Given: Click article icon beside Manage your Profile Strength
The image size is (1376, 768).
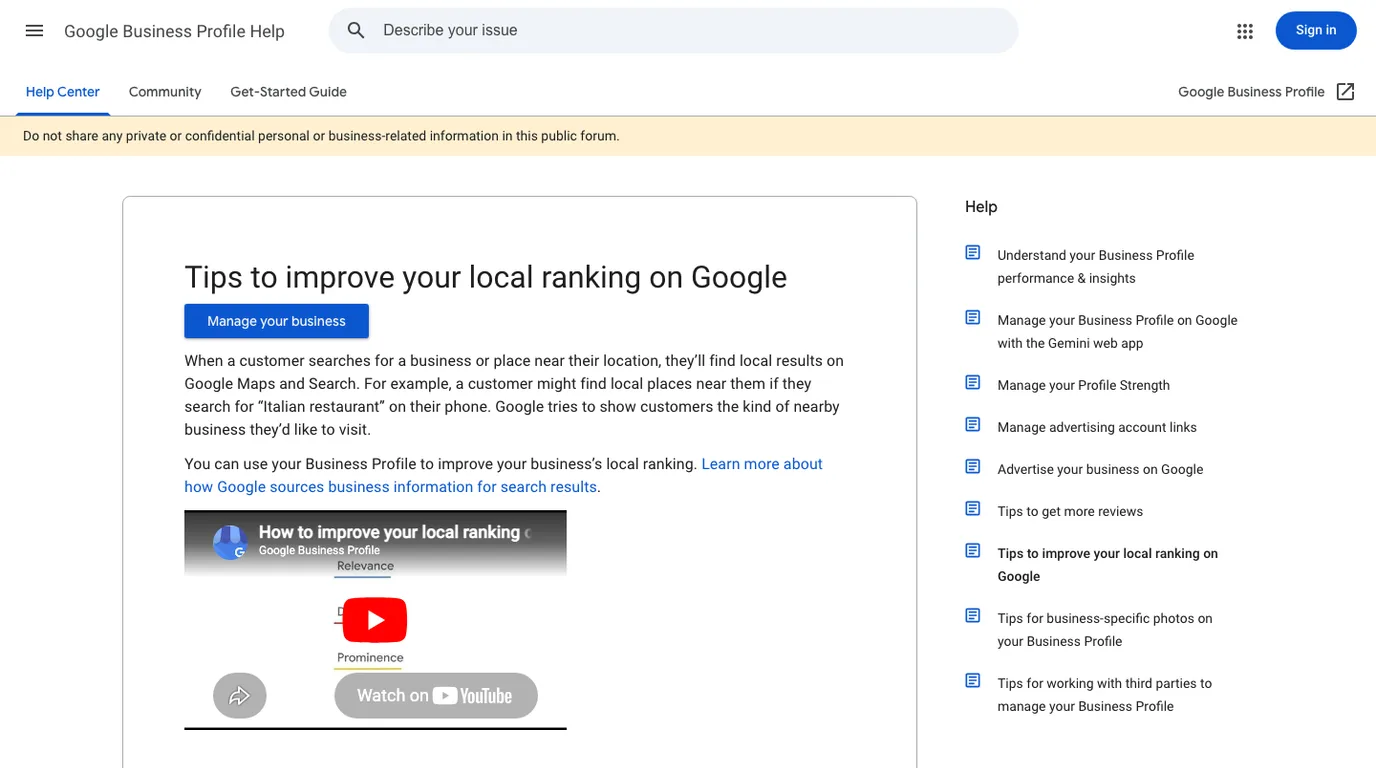Looking at the screenshot, I should click(x=973, y=383).
